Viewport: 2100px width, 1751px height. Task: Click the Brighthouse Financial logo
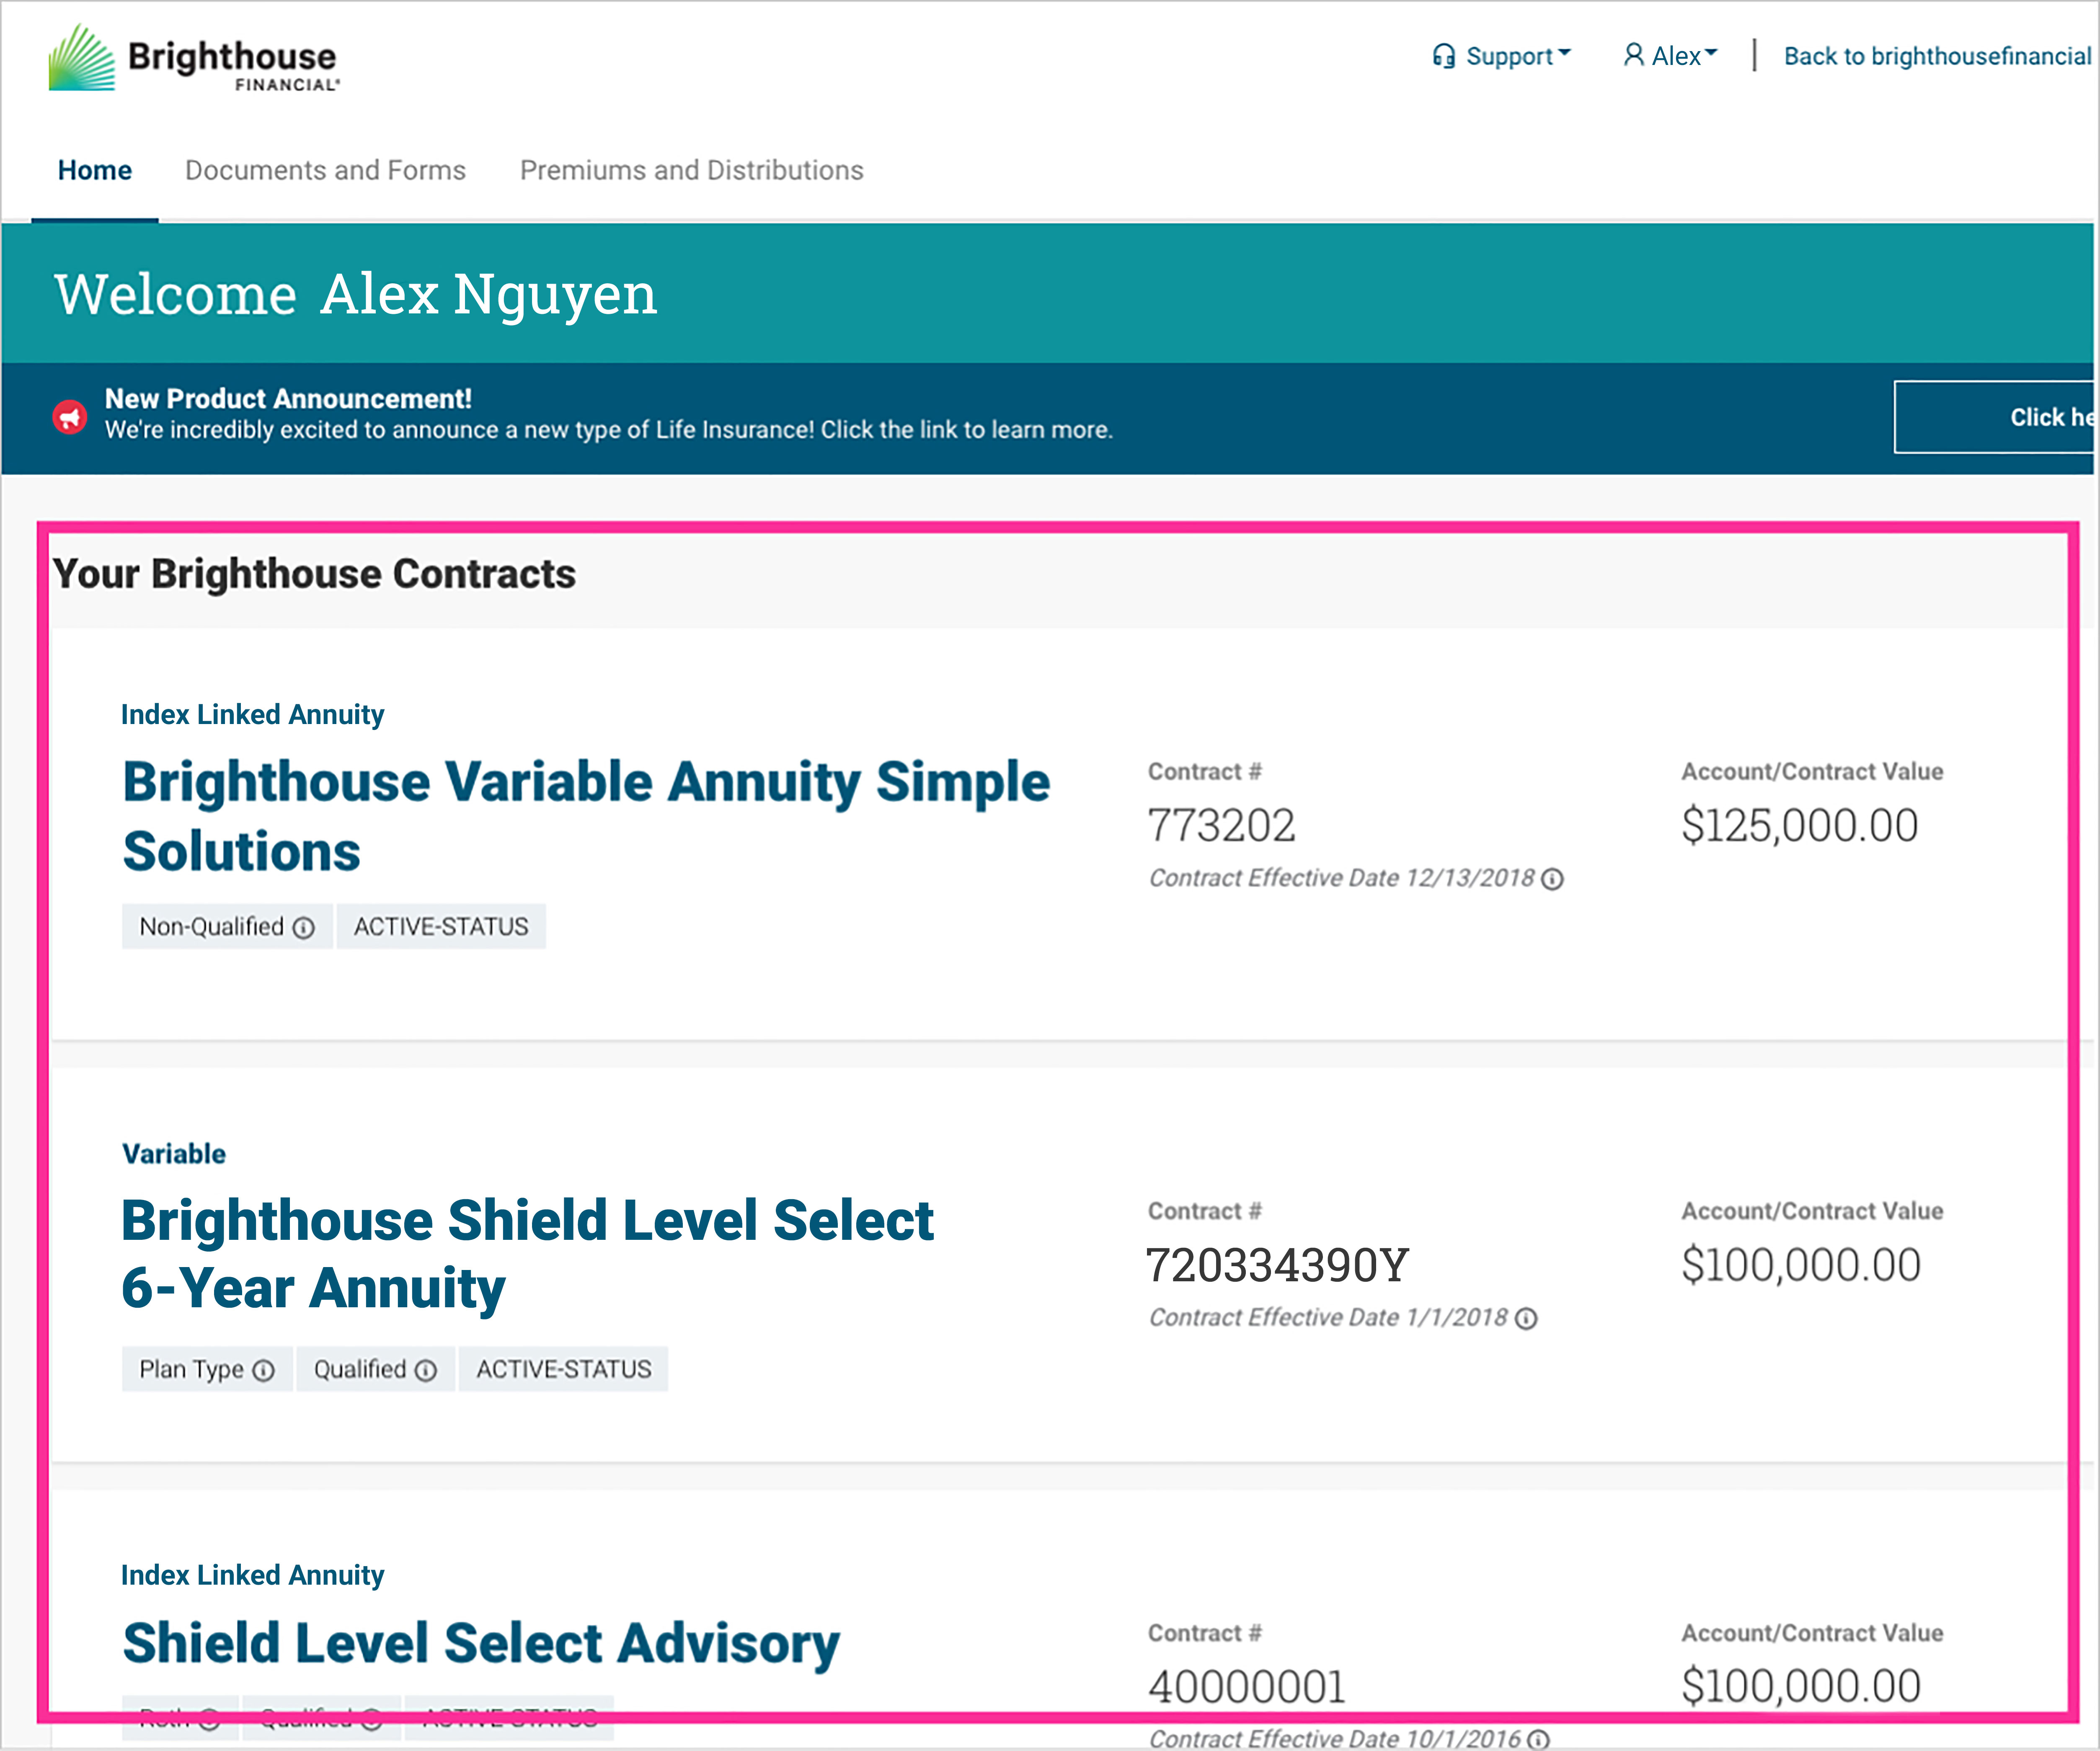[195, 58]
